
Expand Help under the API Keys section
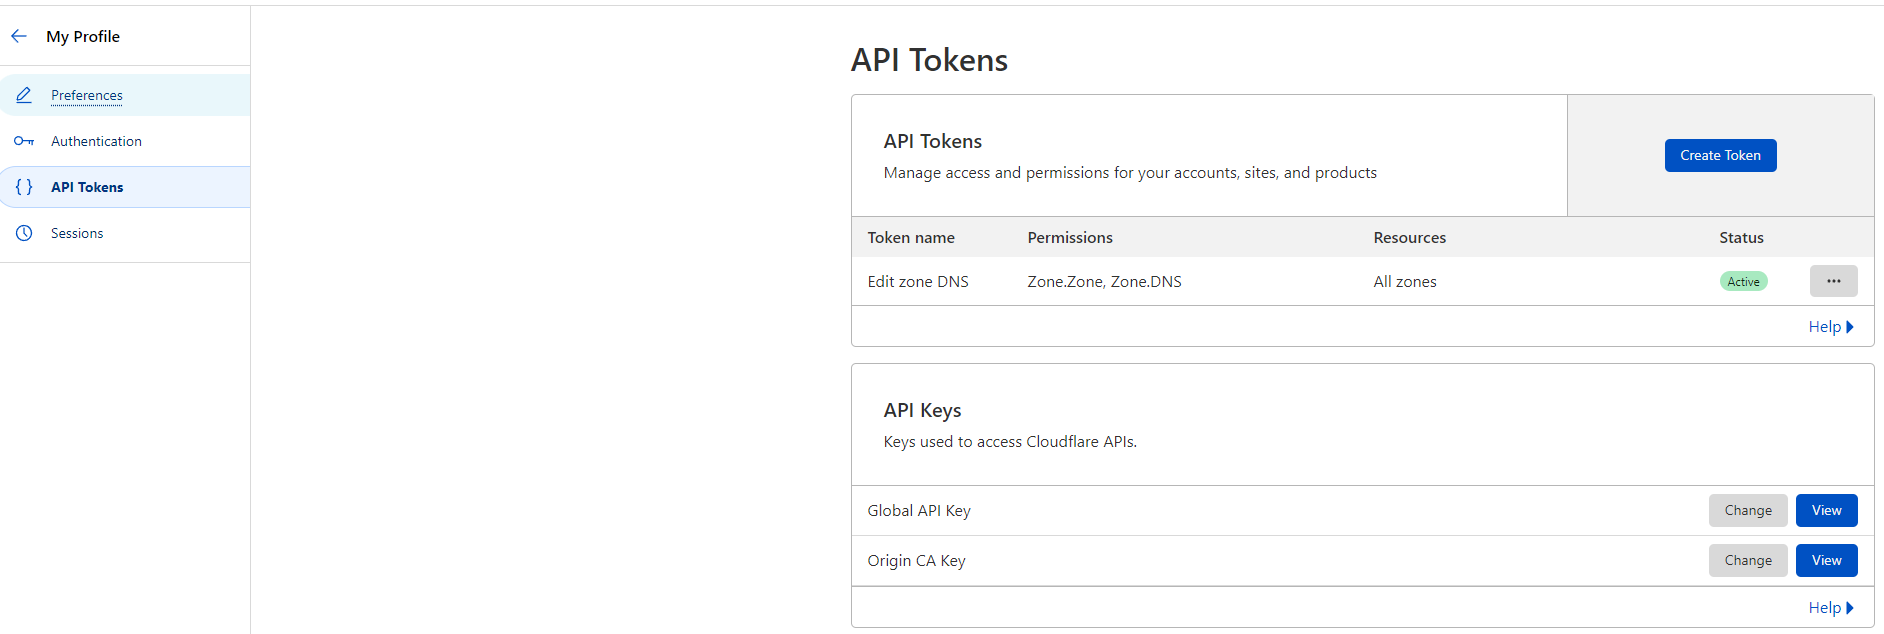pos(1830,608)
